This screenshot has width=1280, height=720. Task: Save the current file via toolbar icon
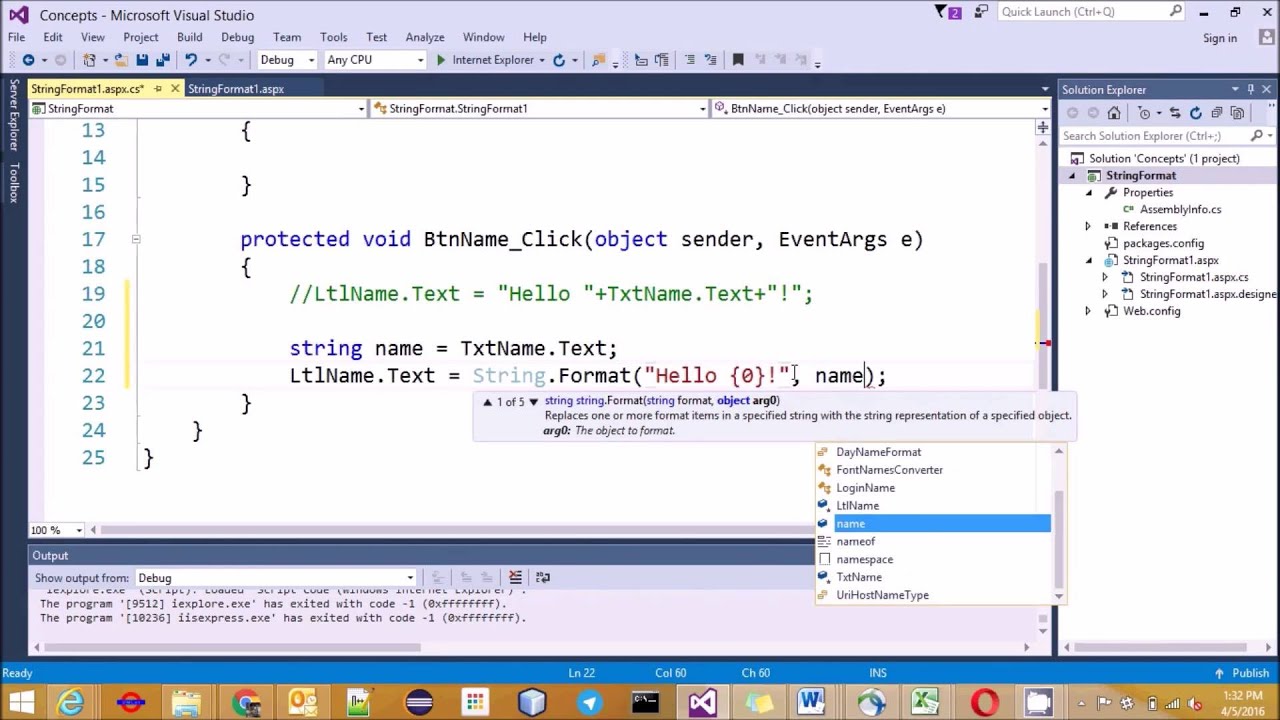tap(142, 60)
